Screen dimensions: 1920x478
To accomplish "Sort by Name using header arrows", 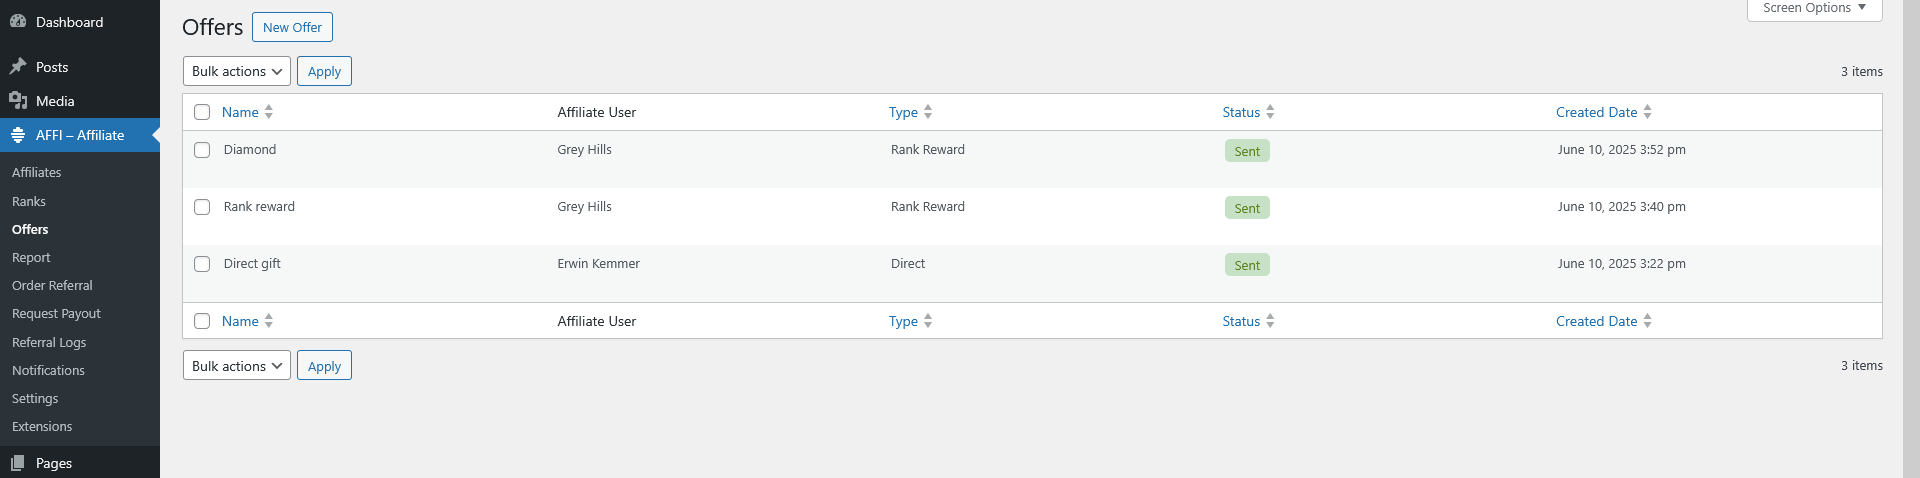I will click(269, 112).
